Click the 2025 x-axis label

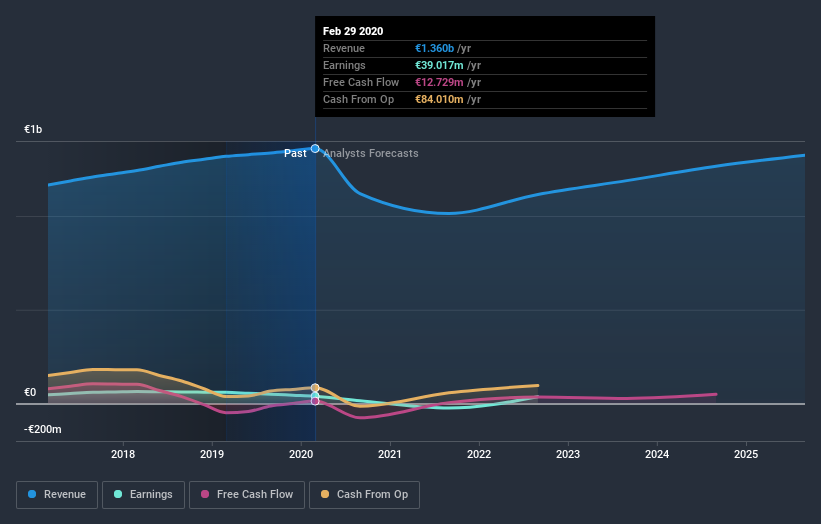coord(746,454)
